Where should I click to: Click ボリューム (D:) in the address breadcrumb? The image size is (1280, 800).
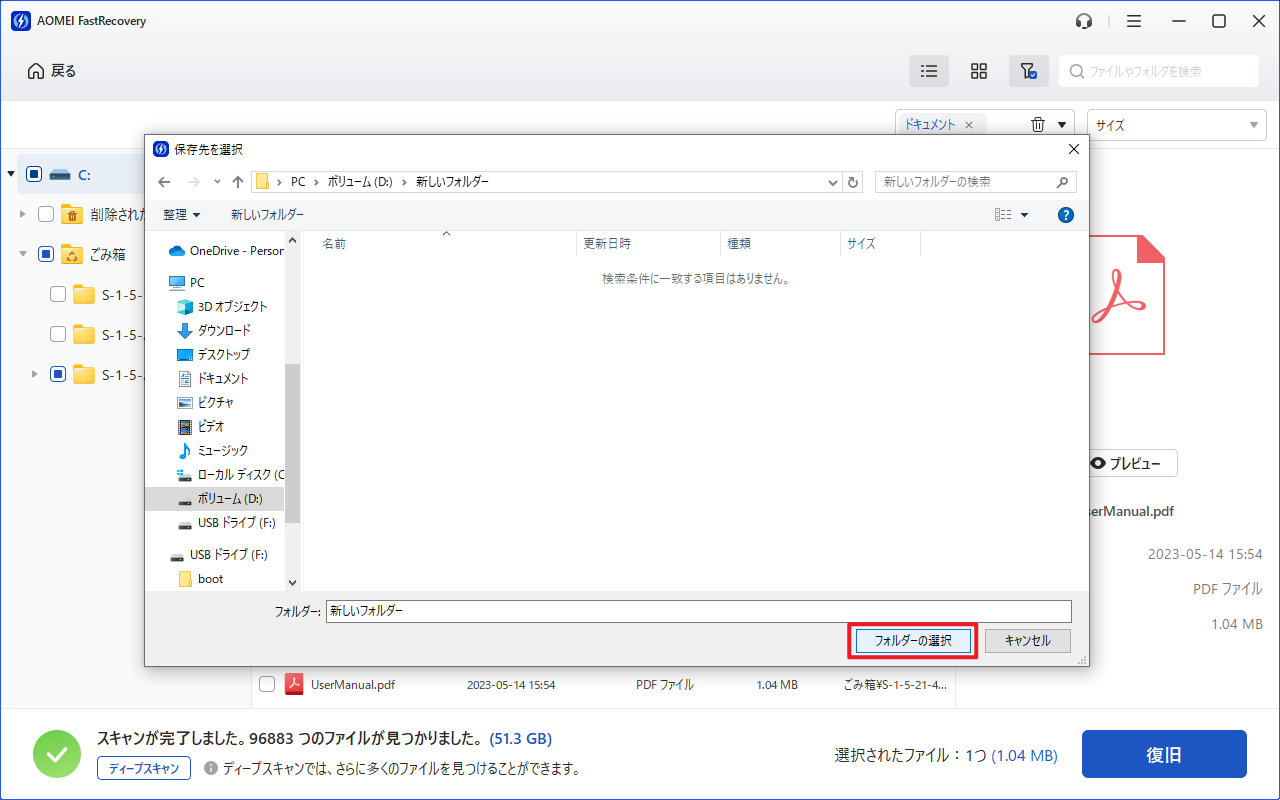[360, 182]
